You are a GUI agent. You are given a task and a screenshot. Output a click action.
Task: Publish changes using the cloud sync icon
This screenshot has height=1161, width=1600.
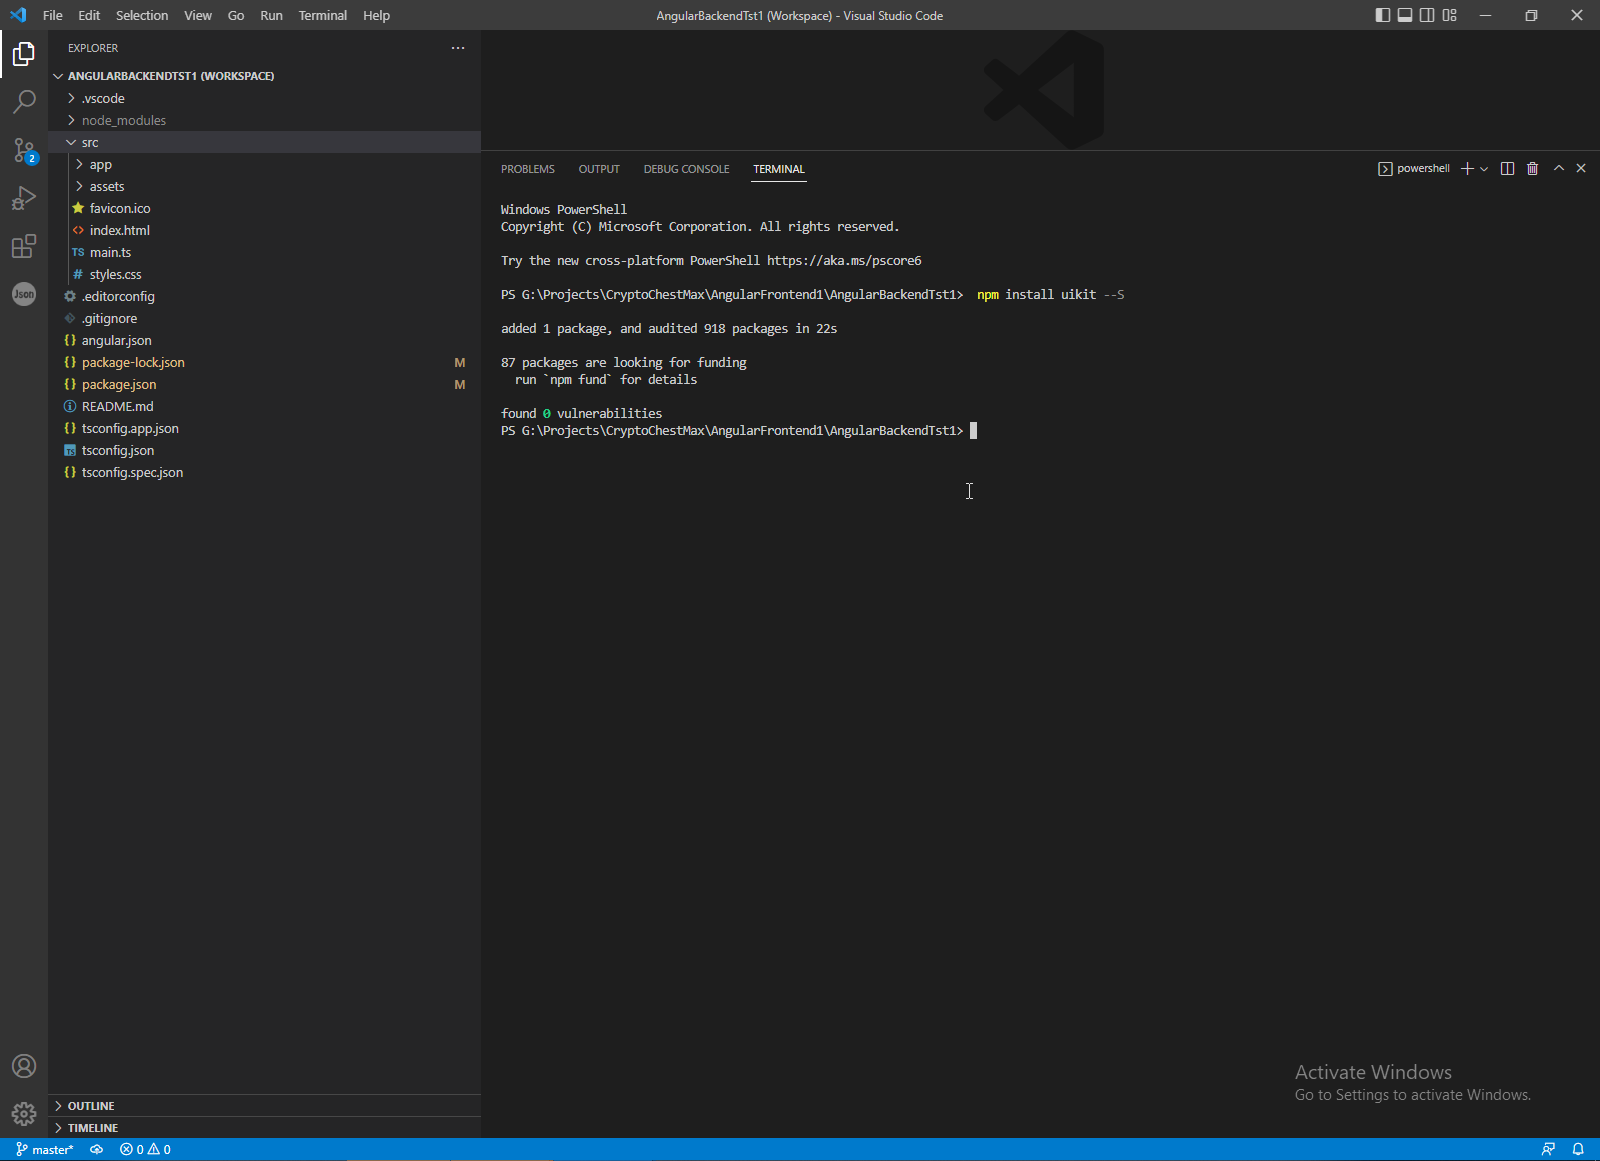coord(96,1150)
